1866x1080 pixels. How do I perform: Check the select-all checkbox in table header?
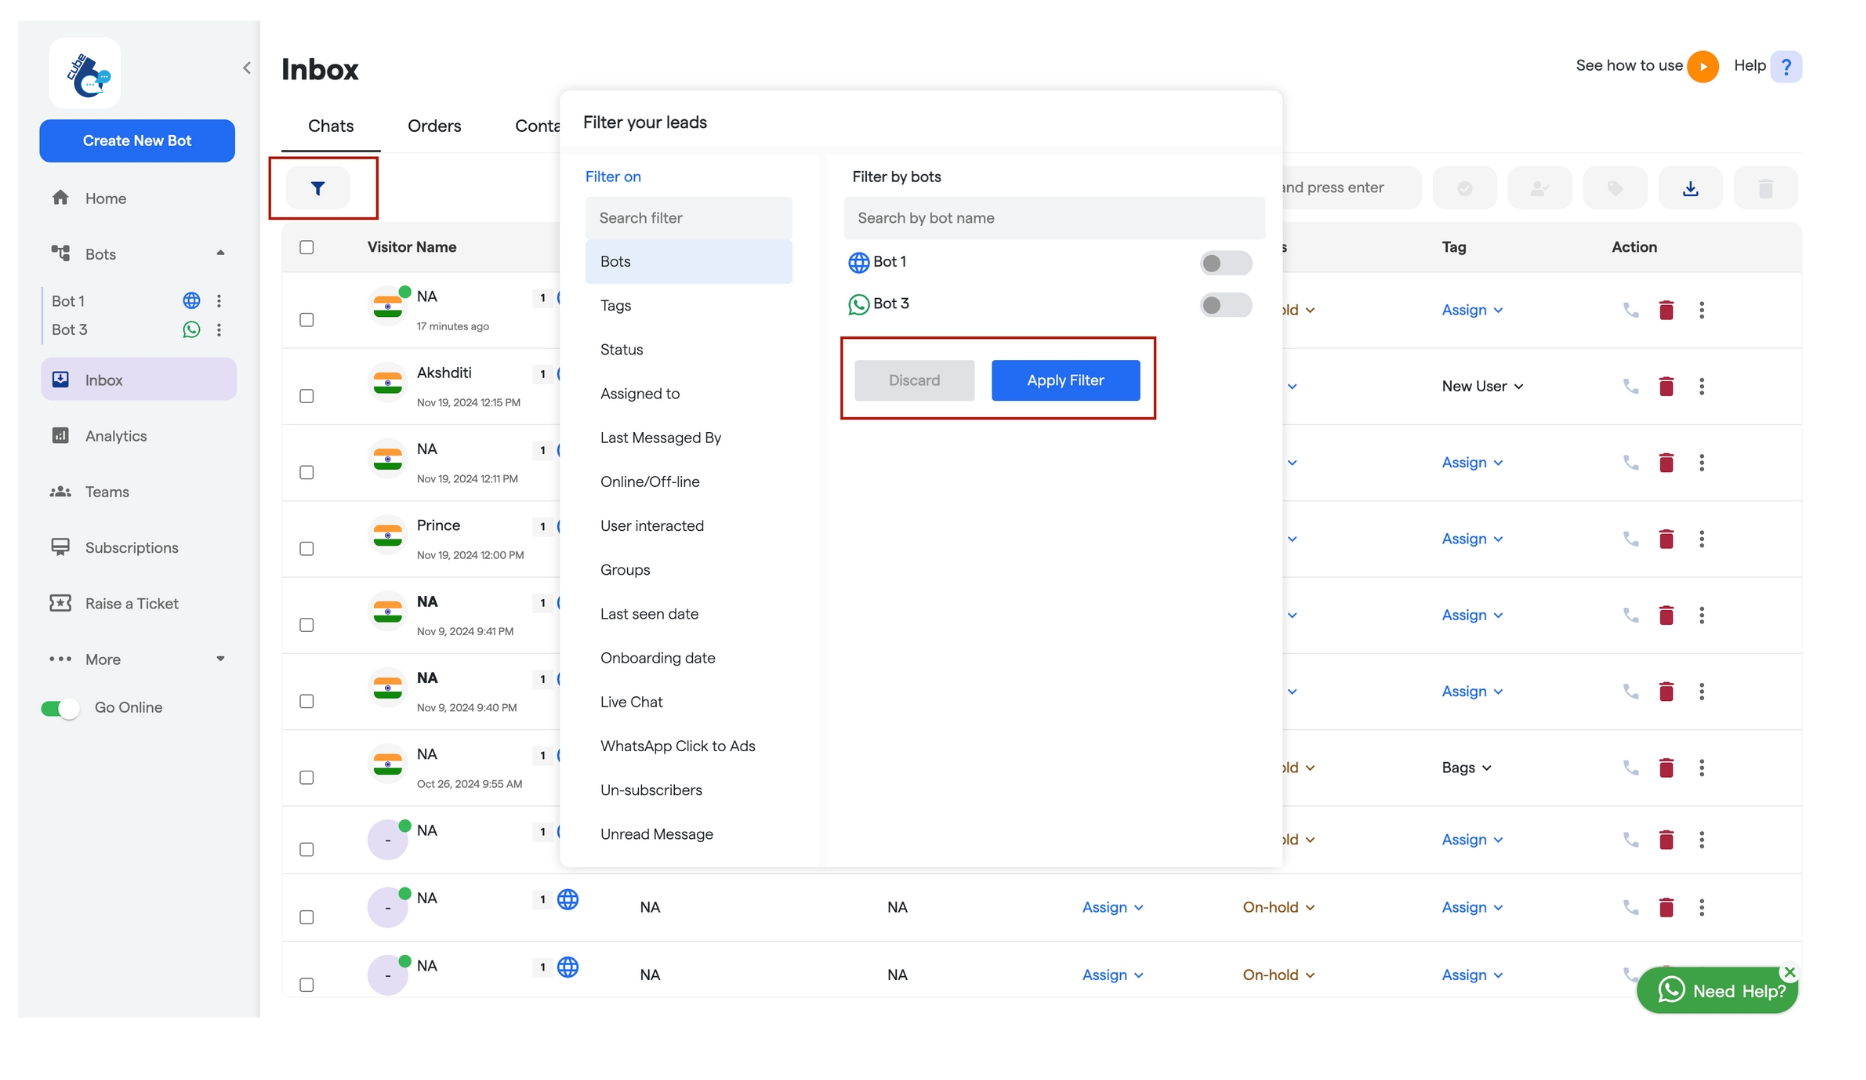pos(307,247)
